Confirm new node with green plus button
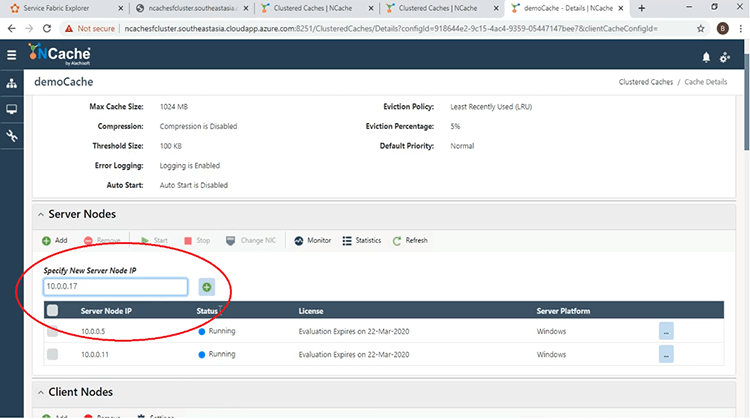This screenshot has height=419, width=750. click(207, 287)
